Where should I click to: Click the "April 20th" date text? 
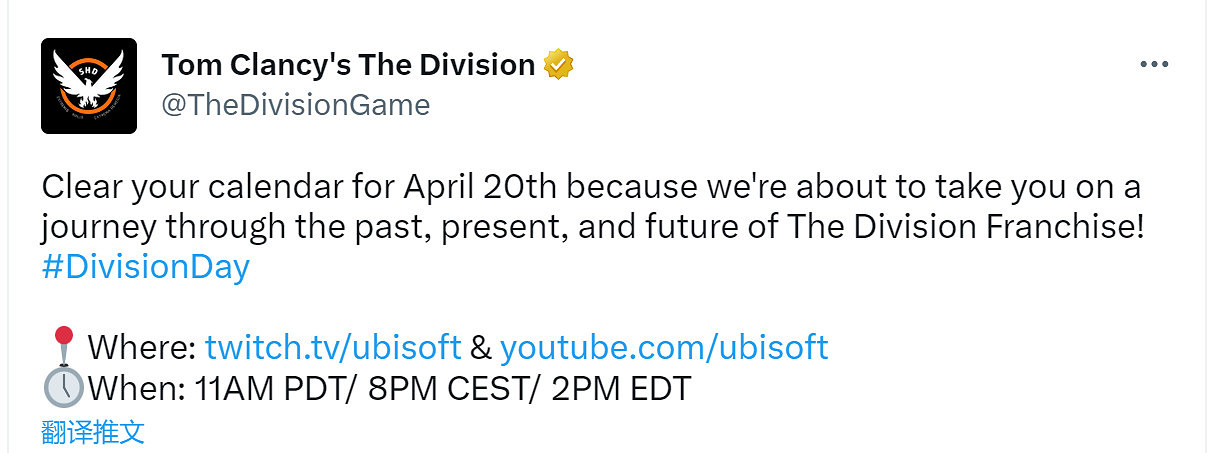pos(469,187)
